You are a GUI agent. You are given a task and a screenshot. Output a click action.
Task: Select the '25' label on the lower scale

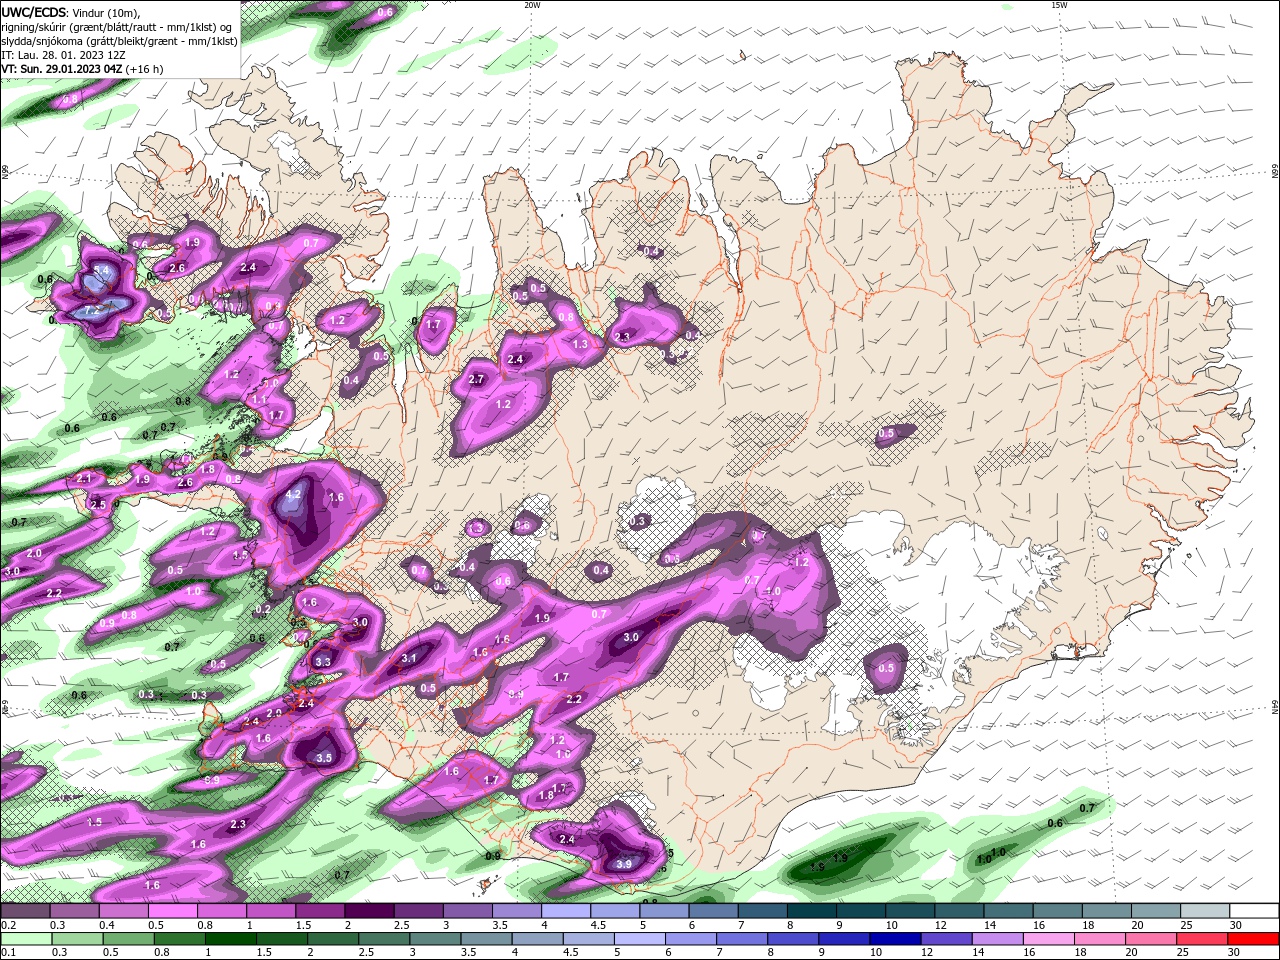(x=1181, y=953)
